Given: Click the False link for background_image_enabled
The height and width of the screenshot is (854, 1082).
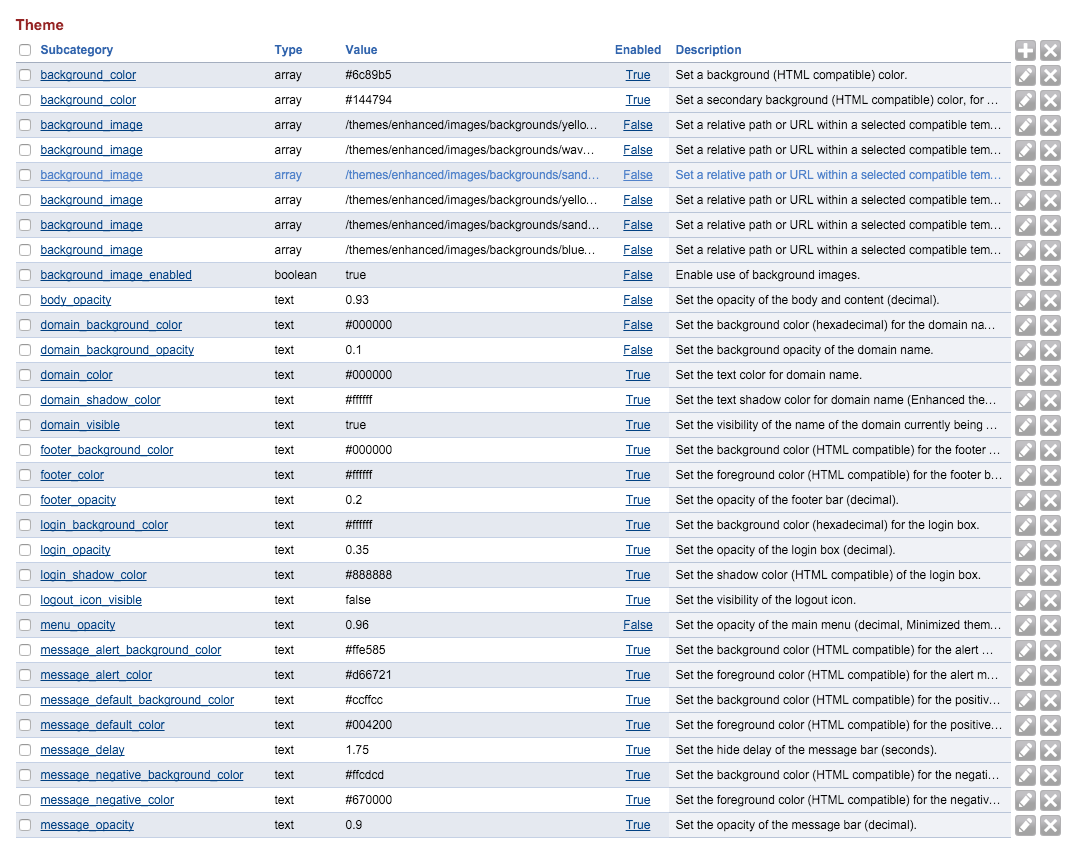Looking at the screenshot, I should point(638,275).
